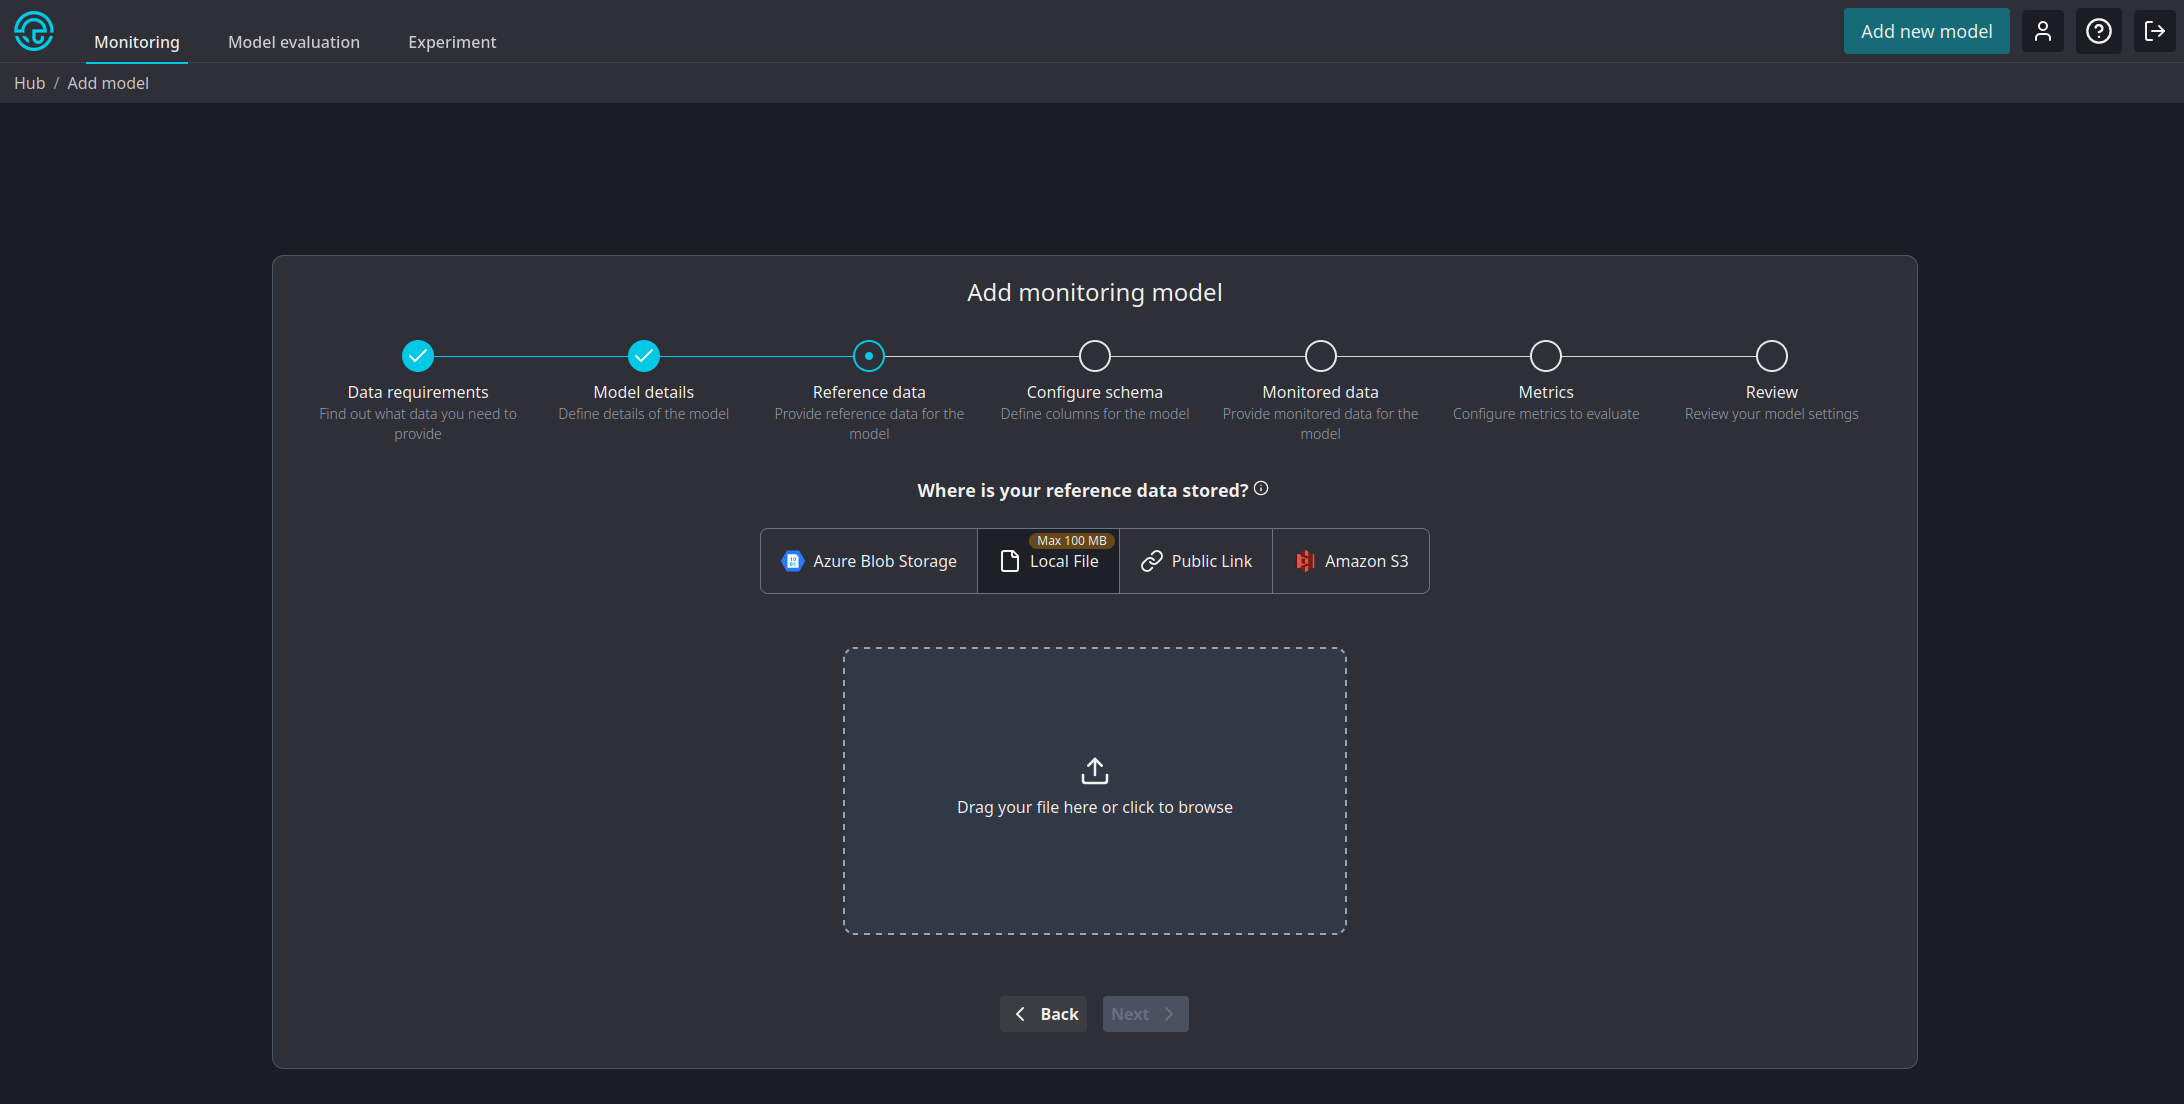Switch to Model evaluation tab
Image resolution: width=2184 pixels, height=1104 pixels.
tap(294, 42)
